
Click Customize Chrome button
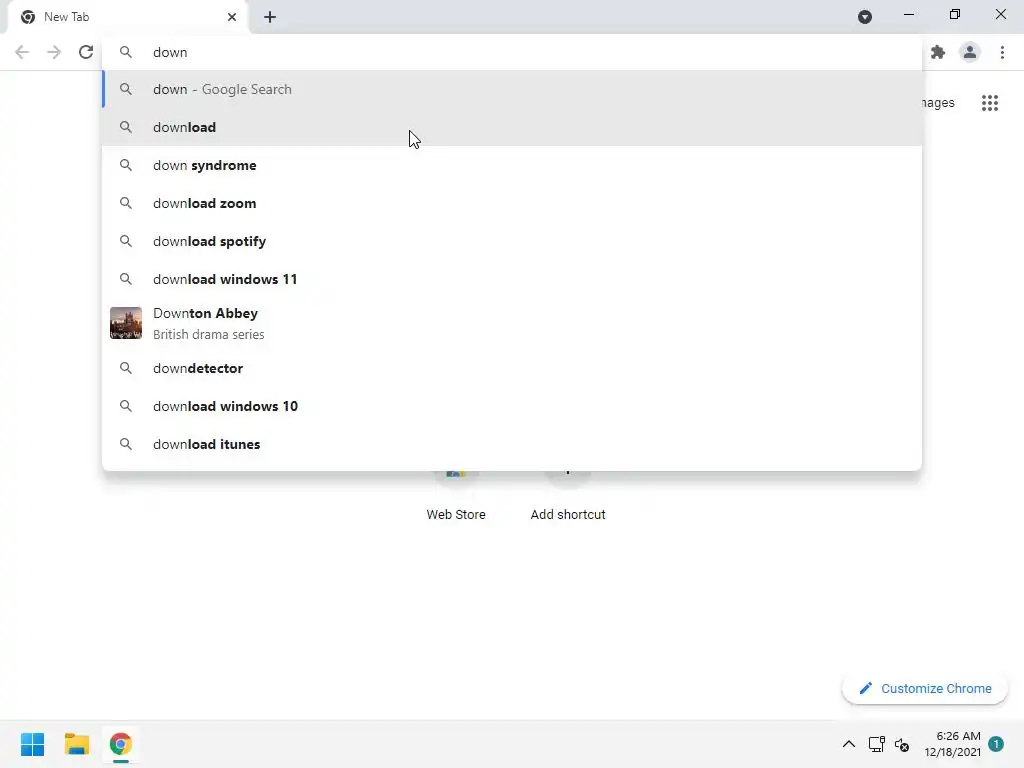click(x=925, y=688)
